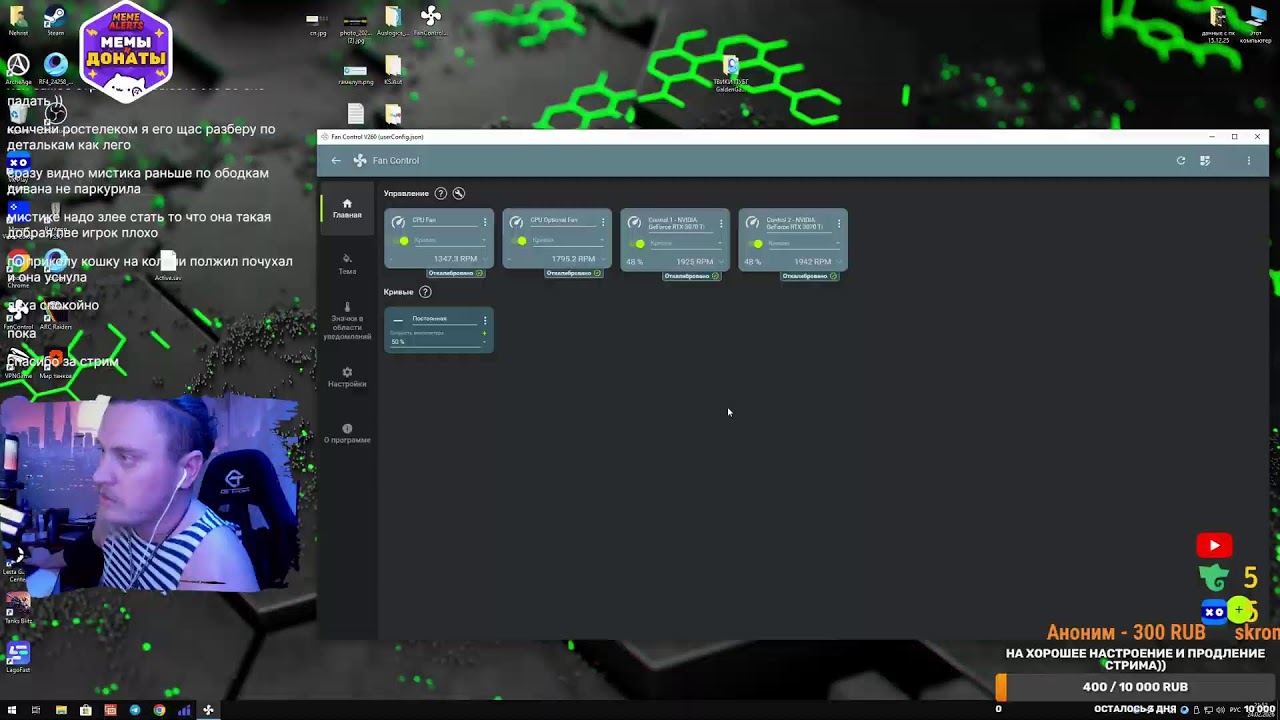This screenshot has width=1280, height=720.
Task: Open File Explorer from the taskbar
Action: (61, 710)
